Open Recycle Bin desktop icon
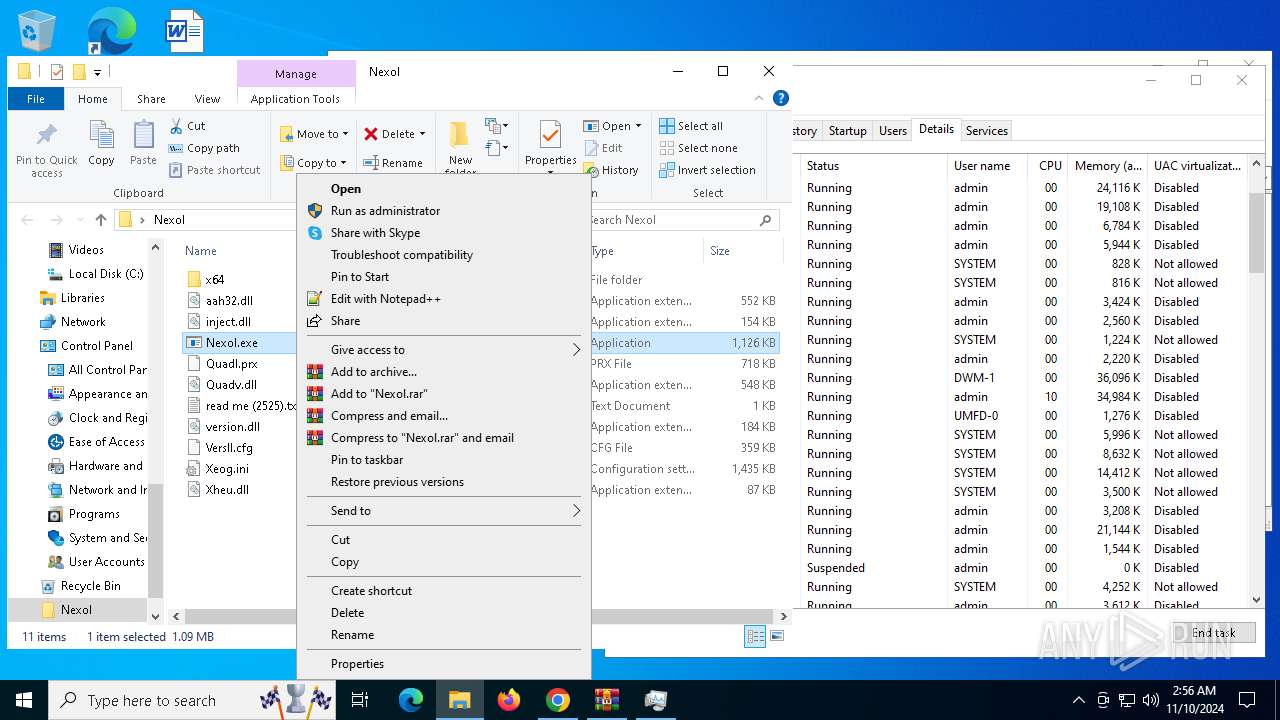This screenshot has width=1280, height=720. pyautogui.click(x=38, y=32)
